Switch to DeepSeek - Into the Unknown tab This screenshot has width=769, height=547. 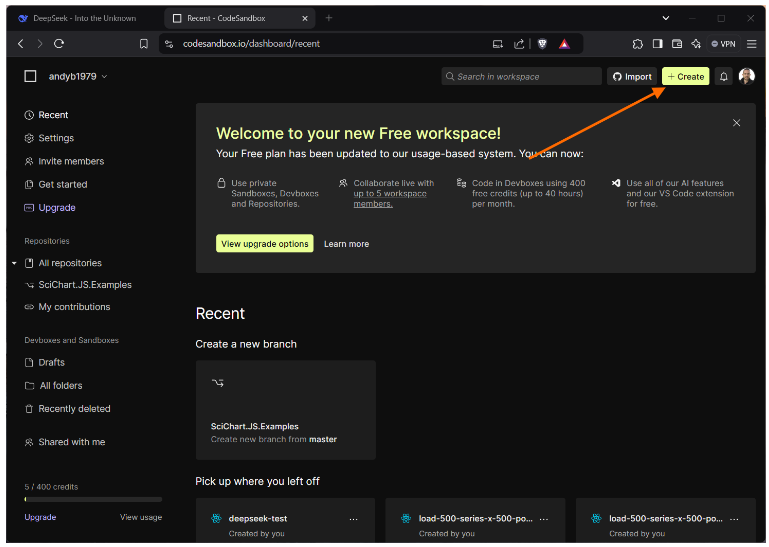pos(84,18)
